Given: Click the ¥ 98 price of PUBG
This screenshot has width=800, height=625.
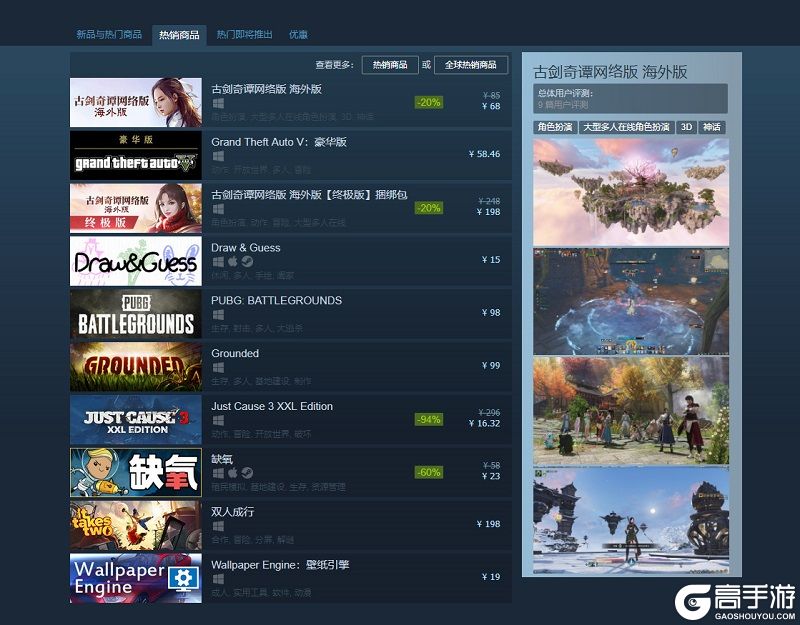Looking at the screenshot, I should coord(491,313).
